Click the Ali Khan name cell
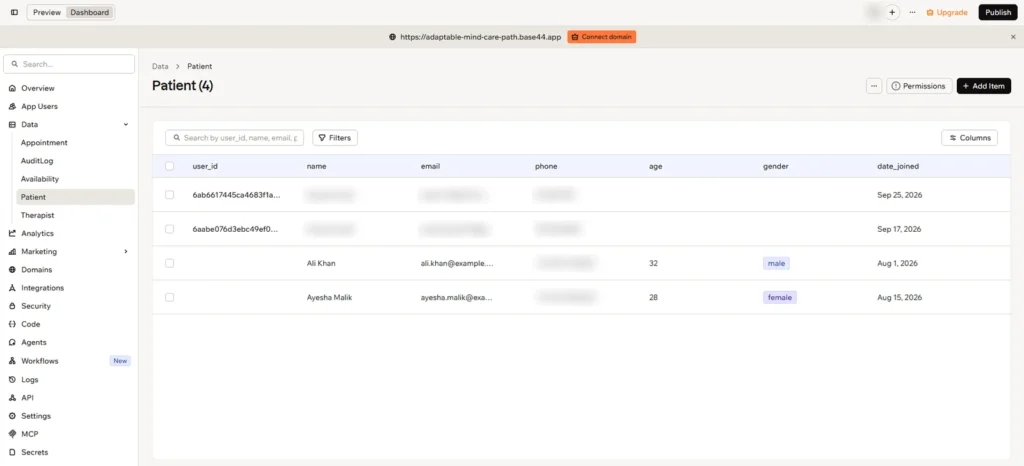The width and height of the screenshot is (1024, 466). click(x=321, y=264)
